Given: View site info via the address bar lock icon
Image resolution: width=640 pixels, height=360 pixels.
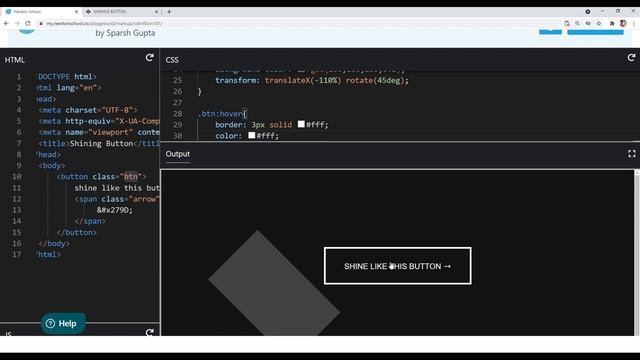Looking at the screenshot, I should coord(41,24).
